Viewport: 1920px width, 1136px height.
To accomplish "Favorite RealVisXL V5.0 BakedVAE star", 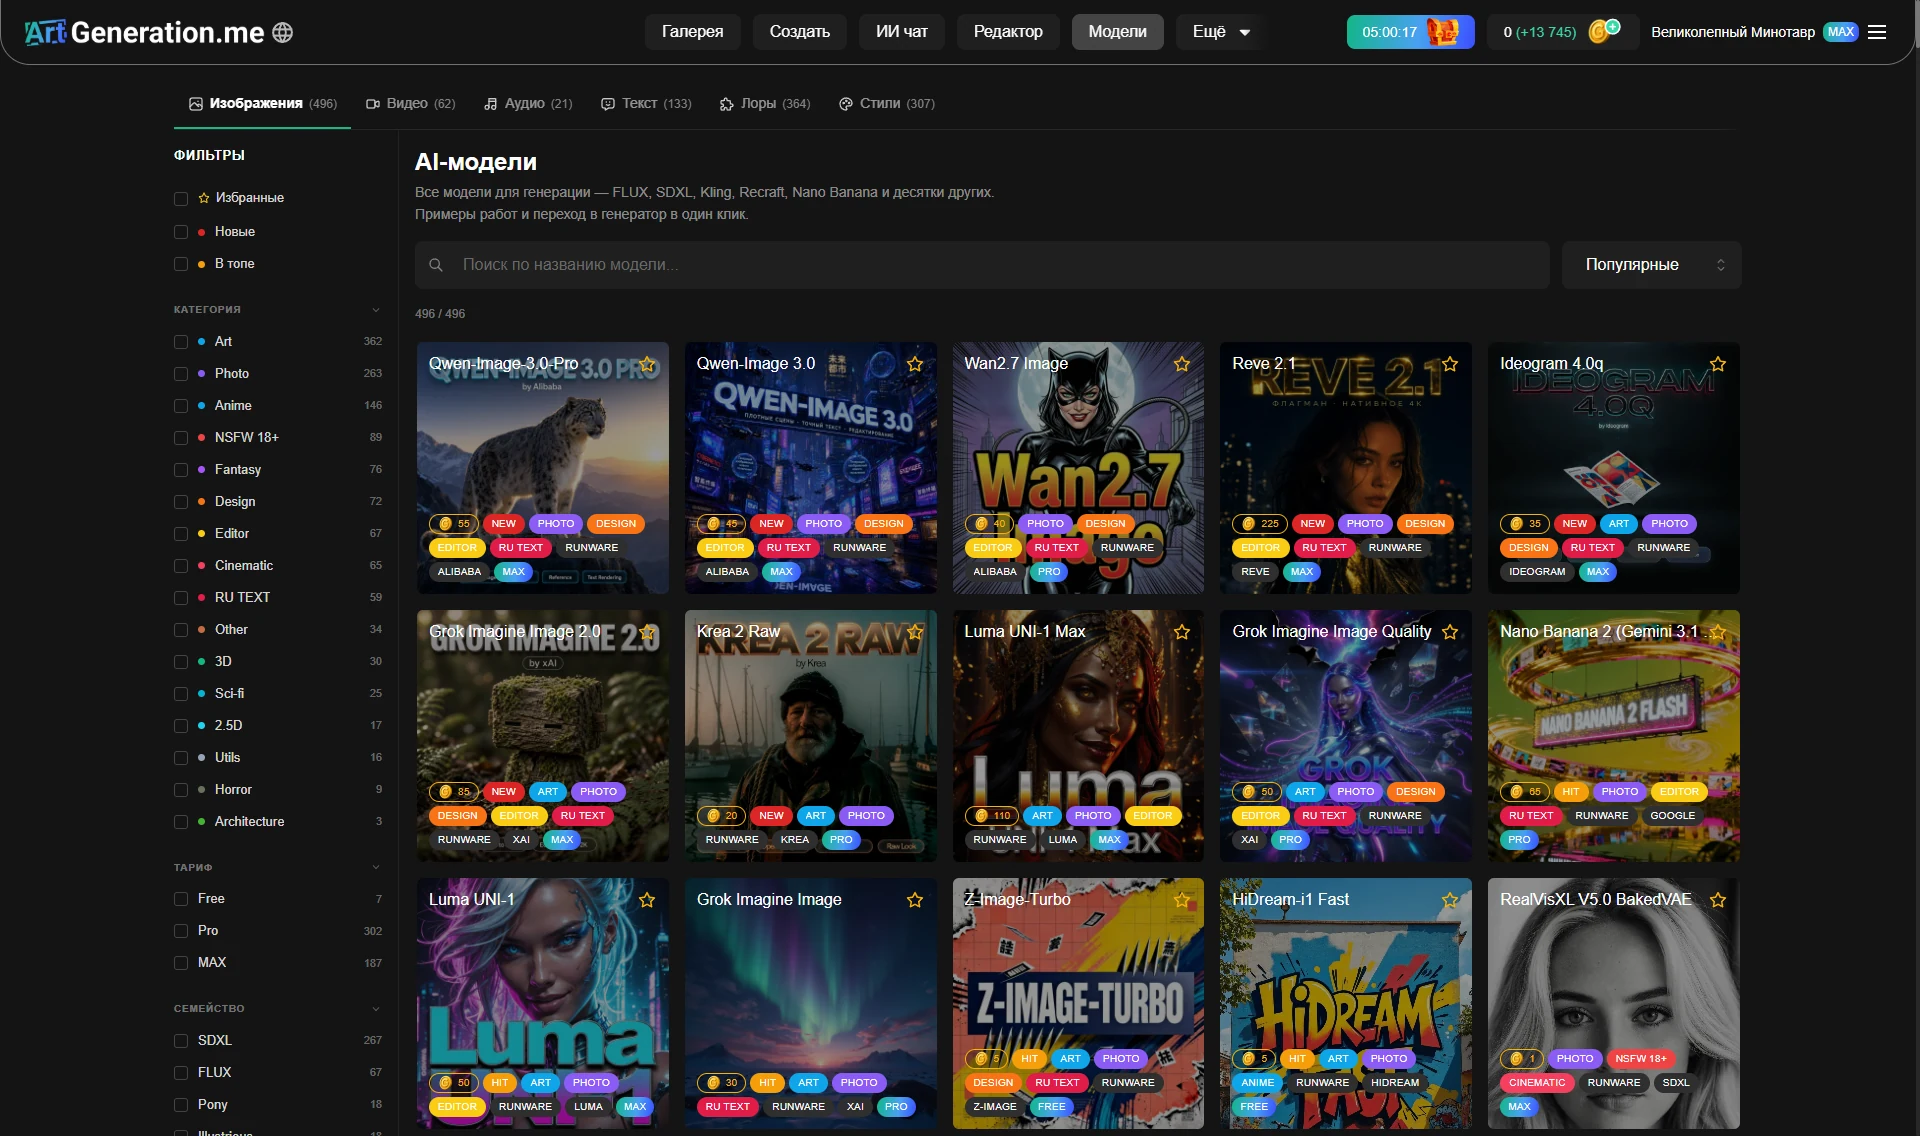I will [1718, 900].
